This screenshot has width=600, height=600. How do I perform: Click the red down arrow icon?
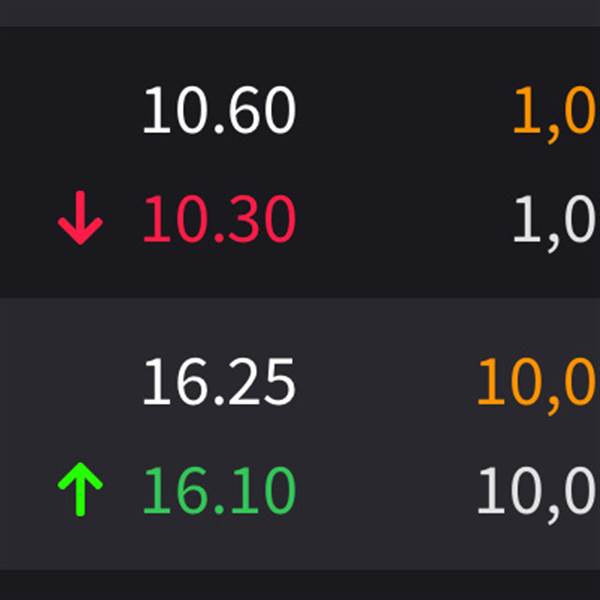[x=81, y=220]
